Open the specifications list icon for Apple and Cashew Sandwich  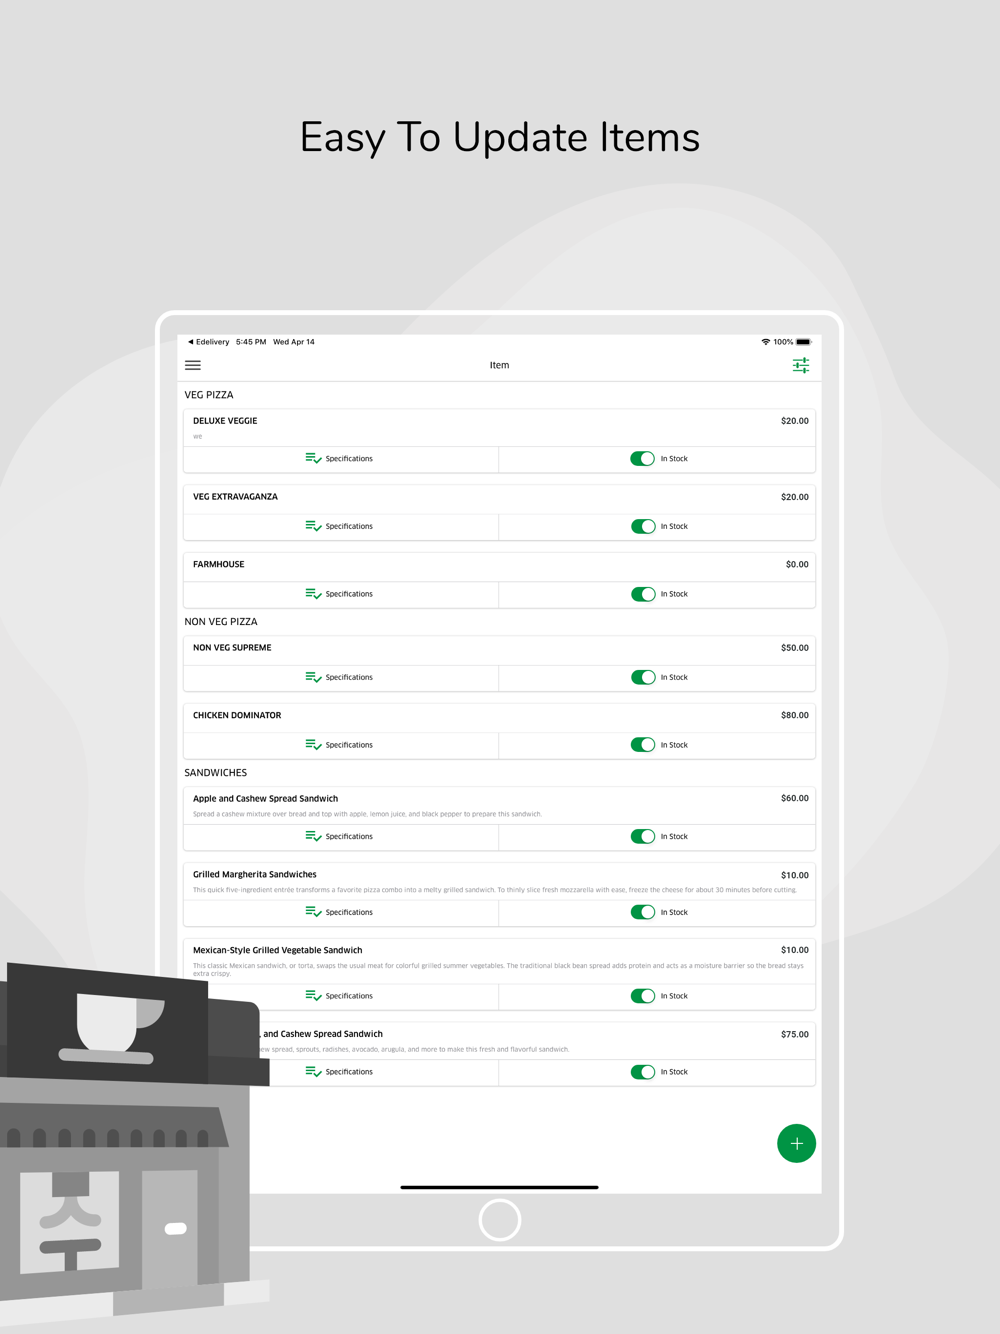[313, 836]
